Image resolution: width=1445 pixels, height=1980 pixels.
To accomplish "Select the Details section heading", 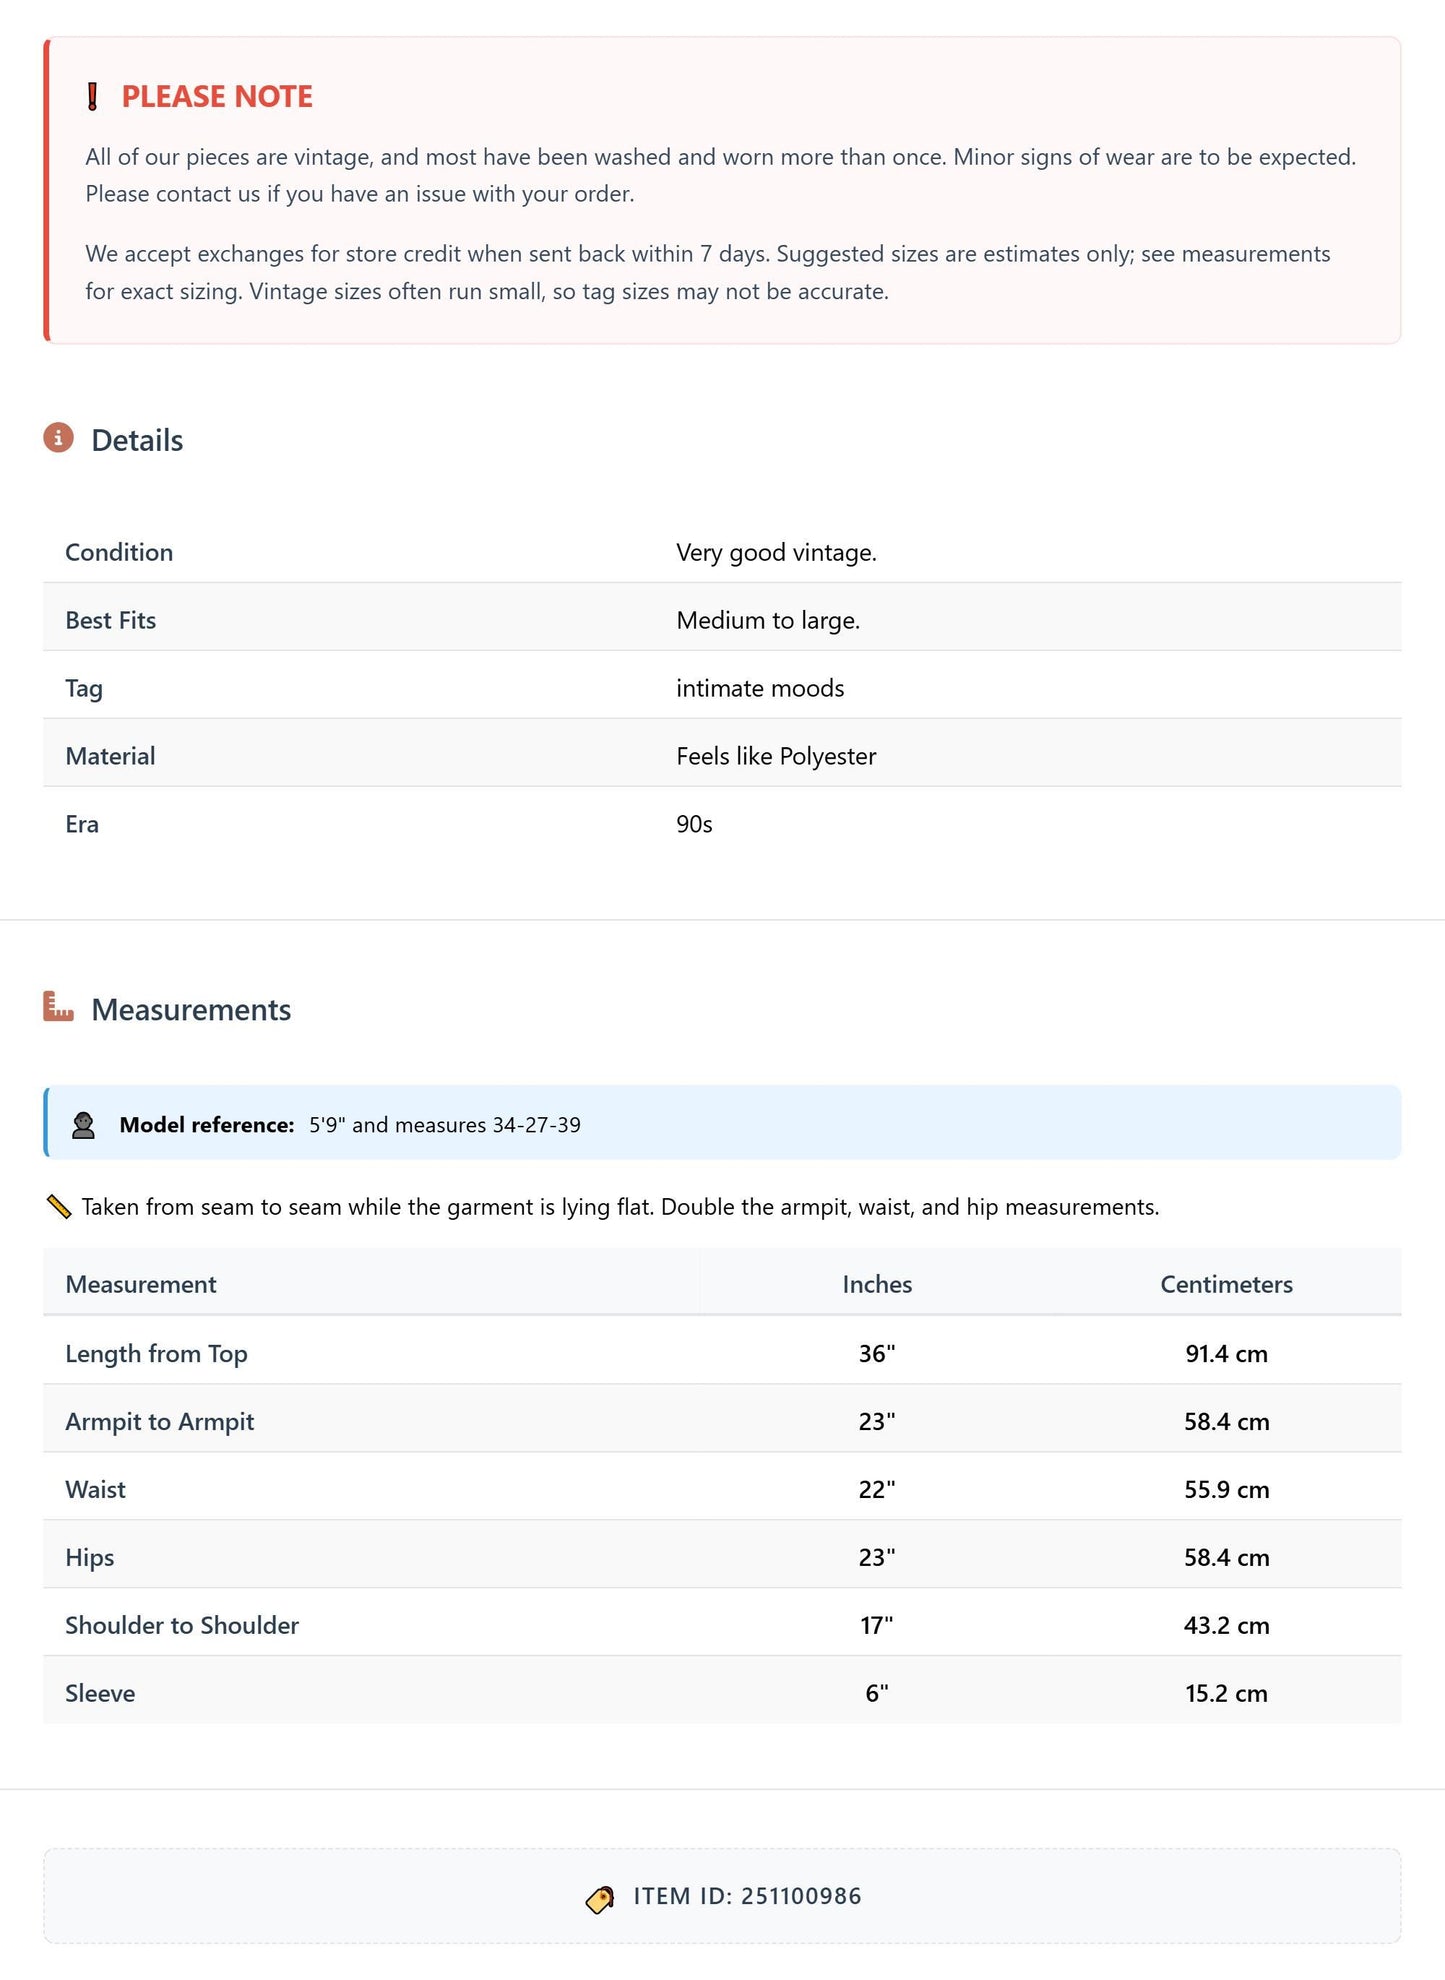I will 137,440.
